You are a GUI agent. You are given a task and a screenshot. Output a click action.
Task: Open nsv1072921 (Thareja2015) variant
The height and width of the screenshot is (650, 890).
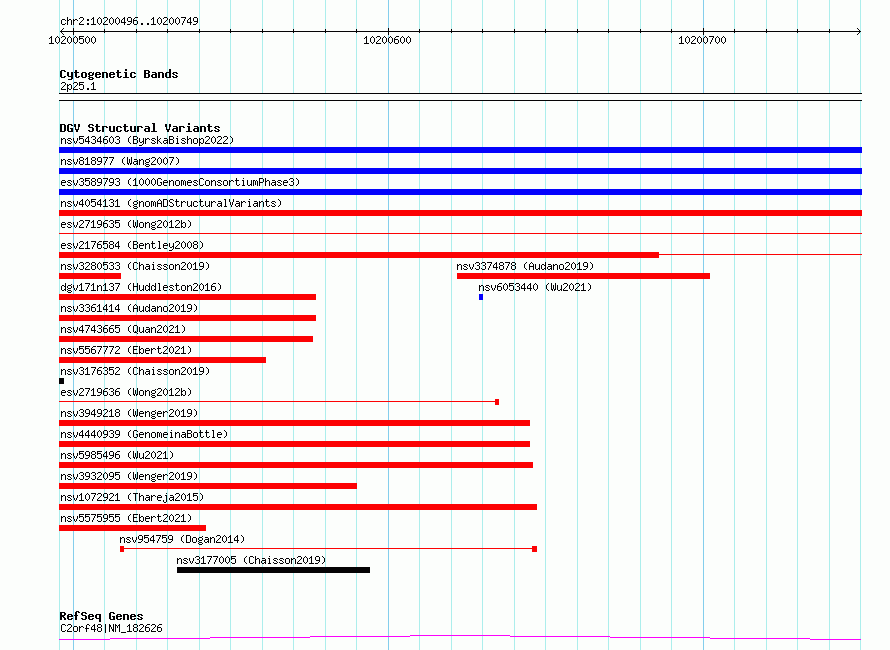(132, 497)
